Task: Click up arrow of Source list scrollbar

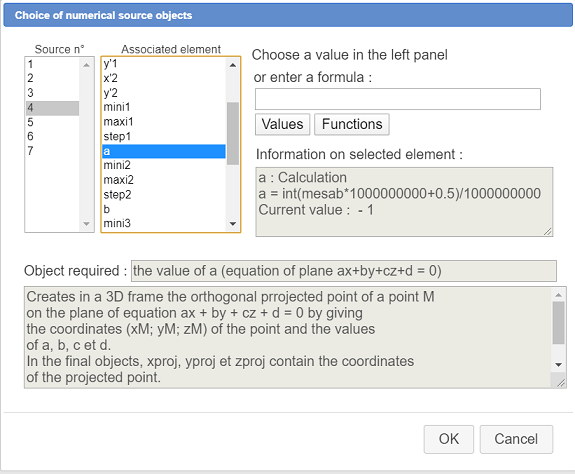Action: pyautogui.click(x=87, y=65)
